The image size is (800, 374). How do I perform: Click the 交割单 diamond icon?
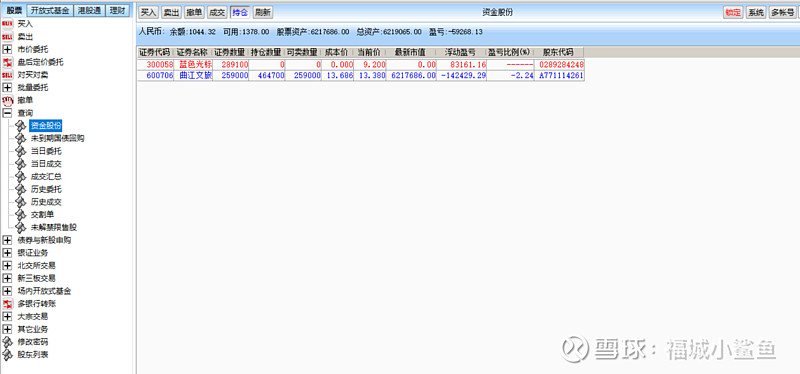pos(21,215)
